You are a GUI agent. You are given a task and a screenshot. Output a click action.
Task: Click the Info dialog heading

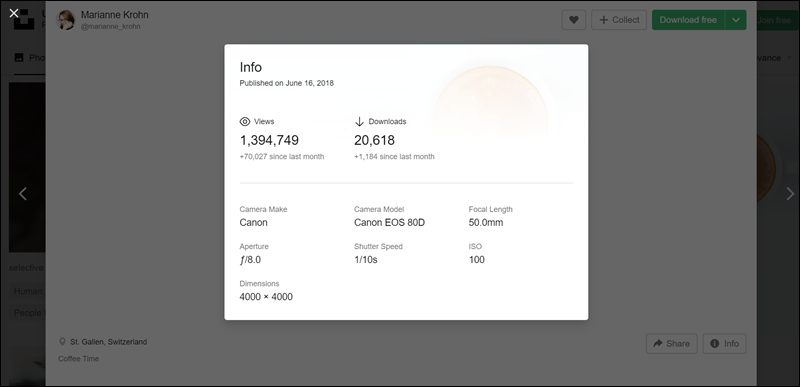pos(251,67)
